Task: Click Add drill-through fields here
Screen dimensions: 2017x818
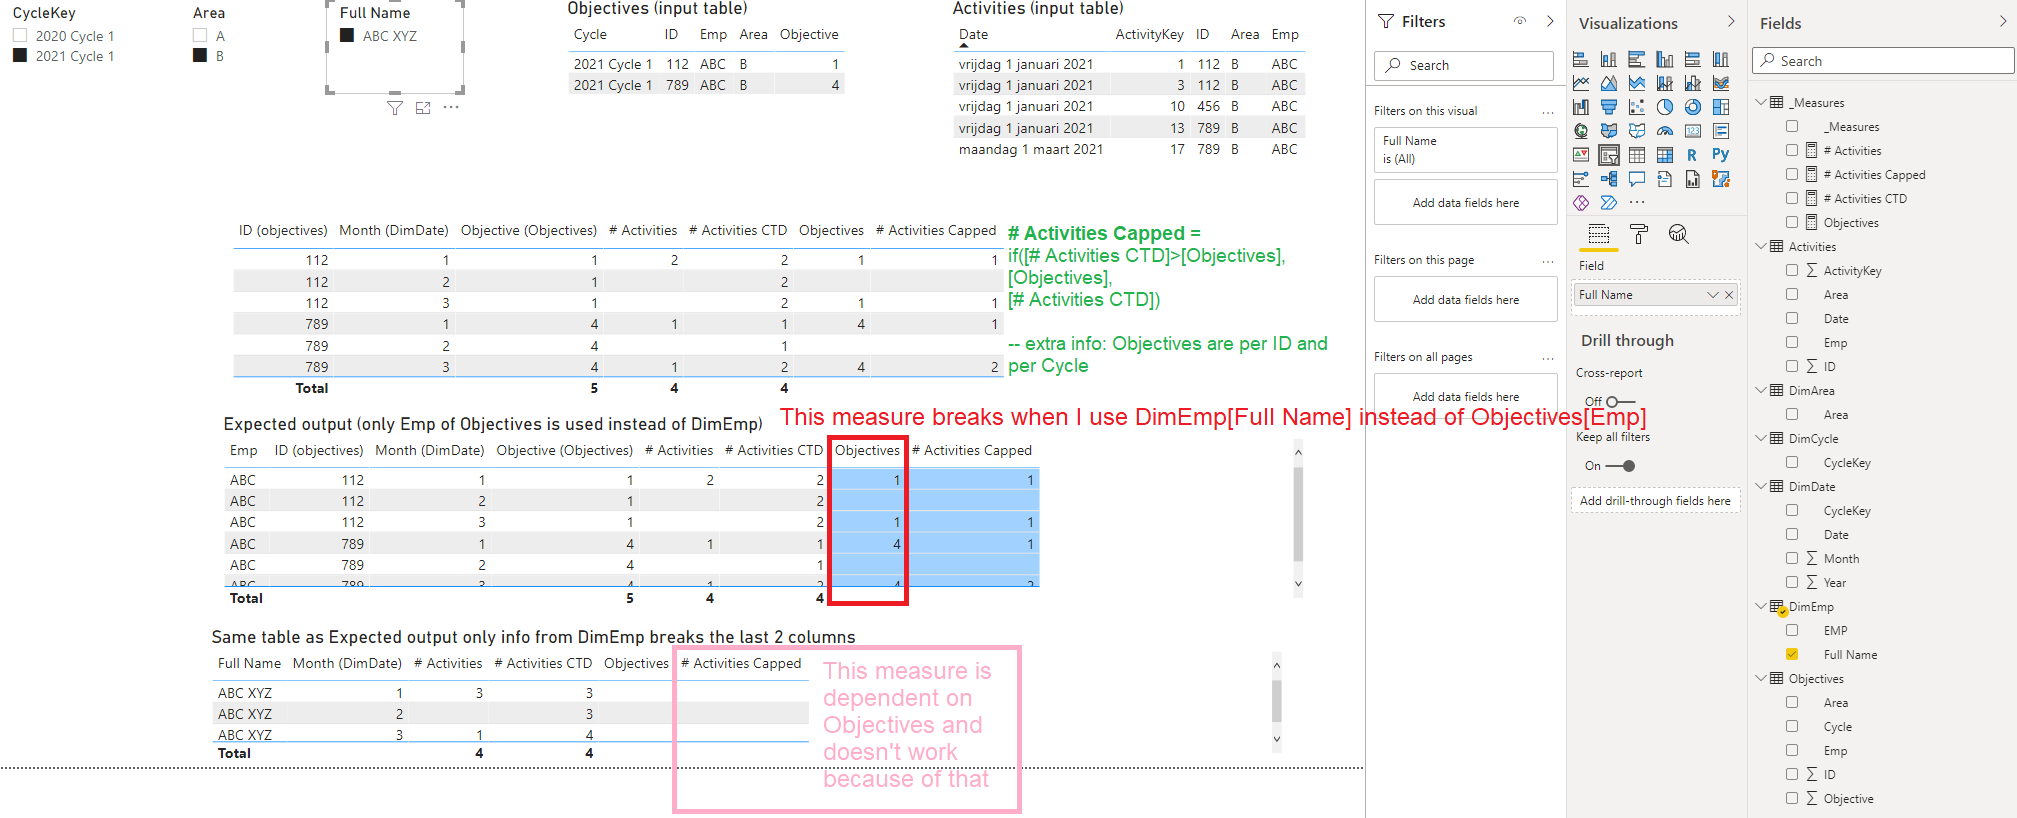Action: pyautogui.click(x=1655, y=501)
